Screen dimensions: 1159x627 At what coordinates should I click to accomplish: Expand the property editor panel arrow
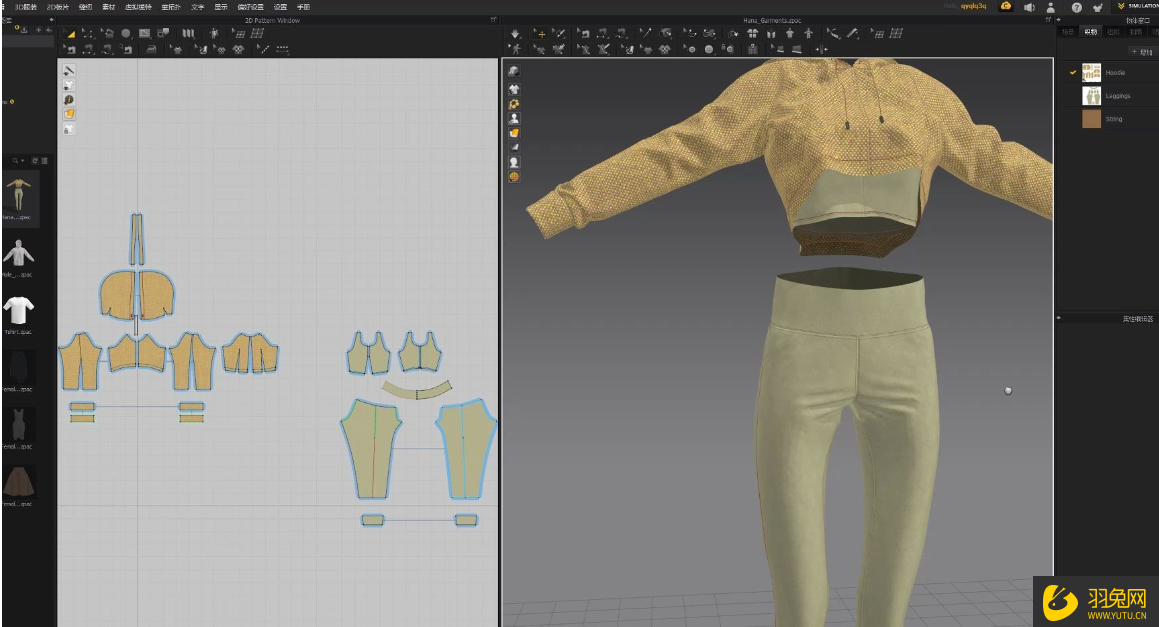point(1060,318)
